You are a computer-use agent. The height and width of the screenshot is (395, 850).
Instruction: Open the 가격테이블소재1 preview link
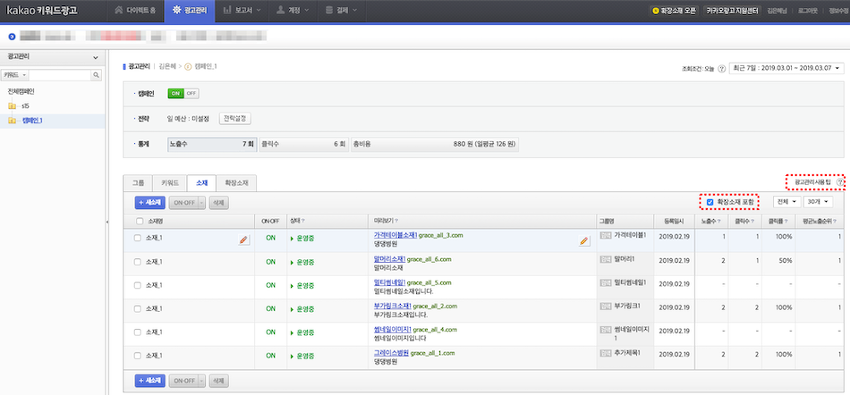(395, 236)
